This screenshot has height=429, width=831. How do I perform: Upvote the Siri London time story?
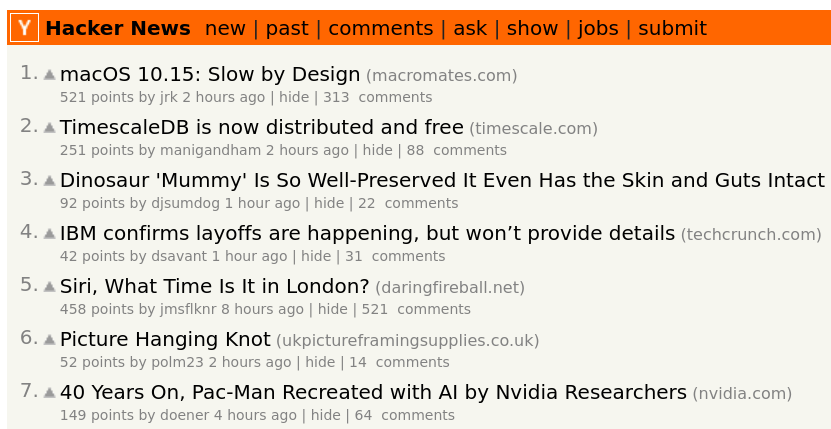click(x=49, y=287)
